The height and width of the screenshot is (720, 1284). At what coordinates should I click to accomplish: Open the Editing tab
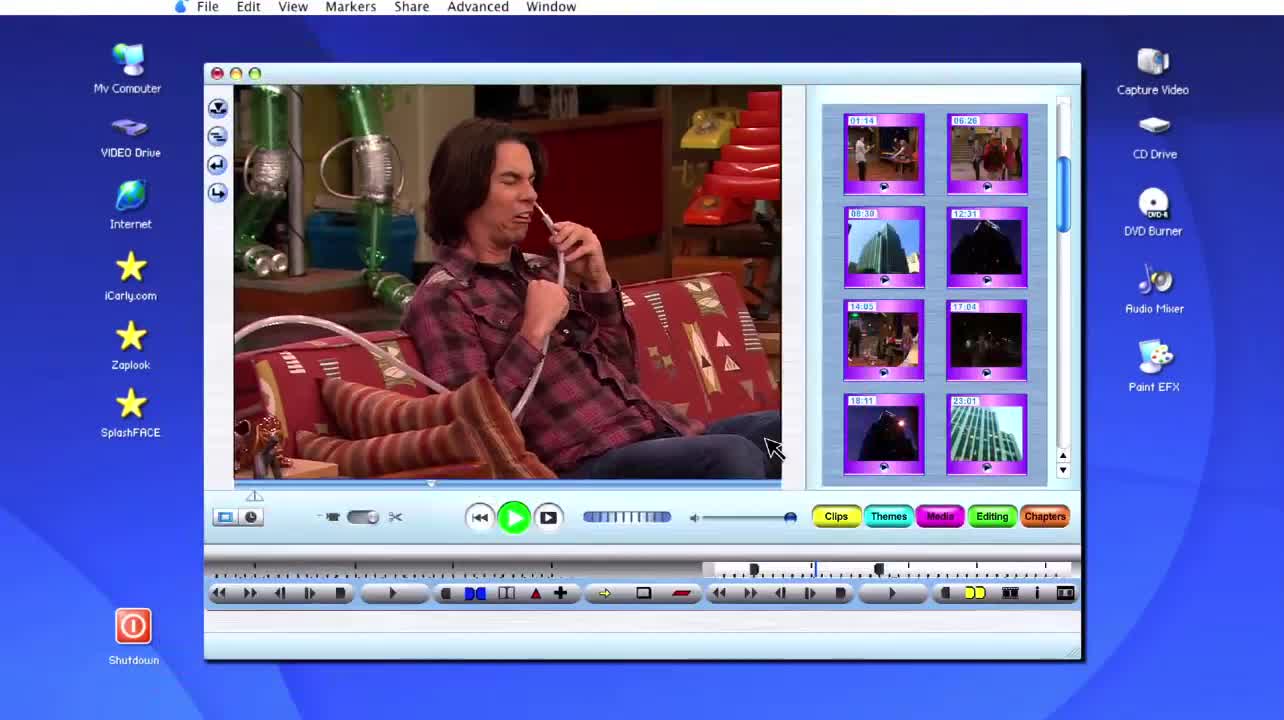992,517
